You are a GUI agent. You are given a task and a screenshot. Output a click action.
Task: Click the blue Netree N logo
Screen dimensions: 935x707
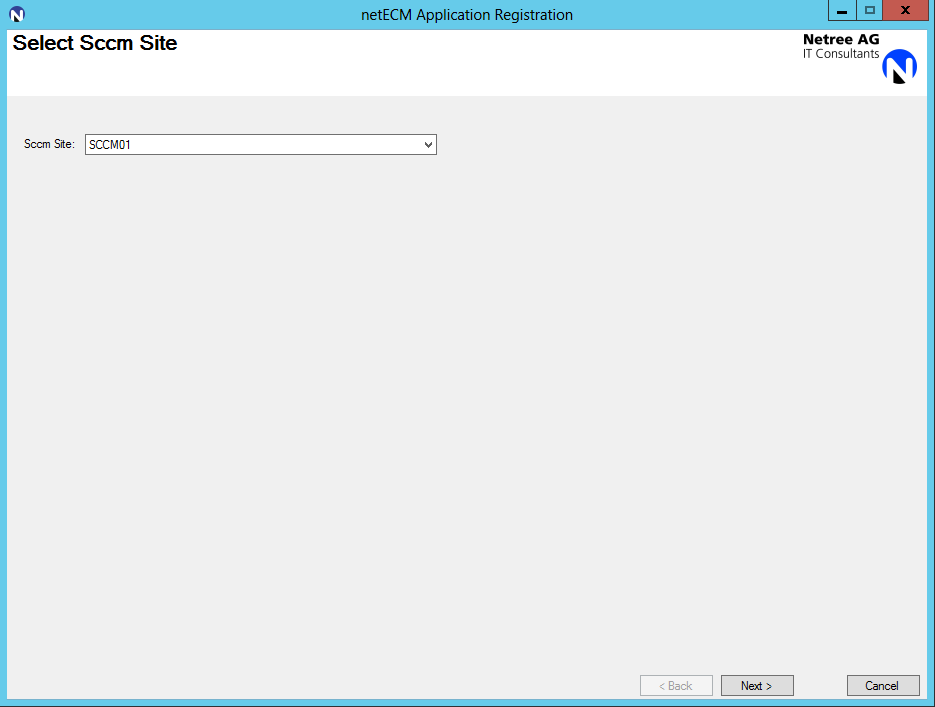[x=899, y=66]
